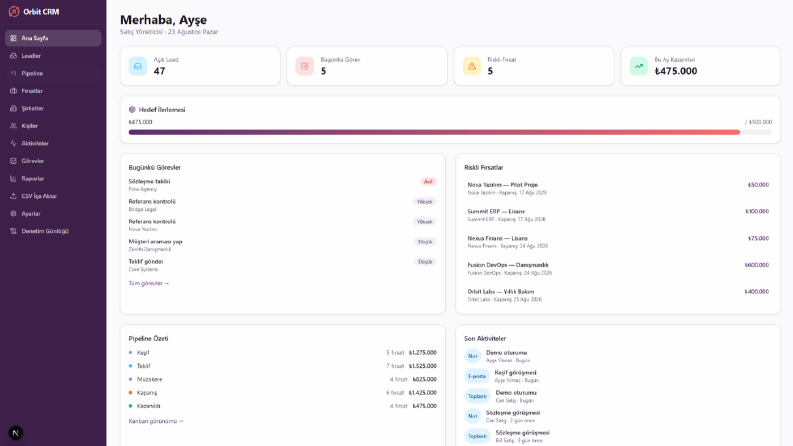
Task: Click the Bugünkü Görev check icon
Action: click(x=304, y=66)
